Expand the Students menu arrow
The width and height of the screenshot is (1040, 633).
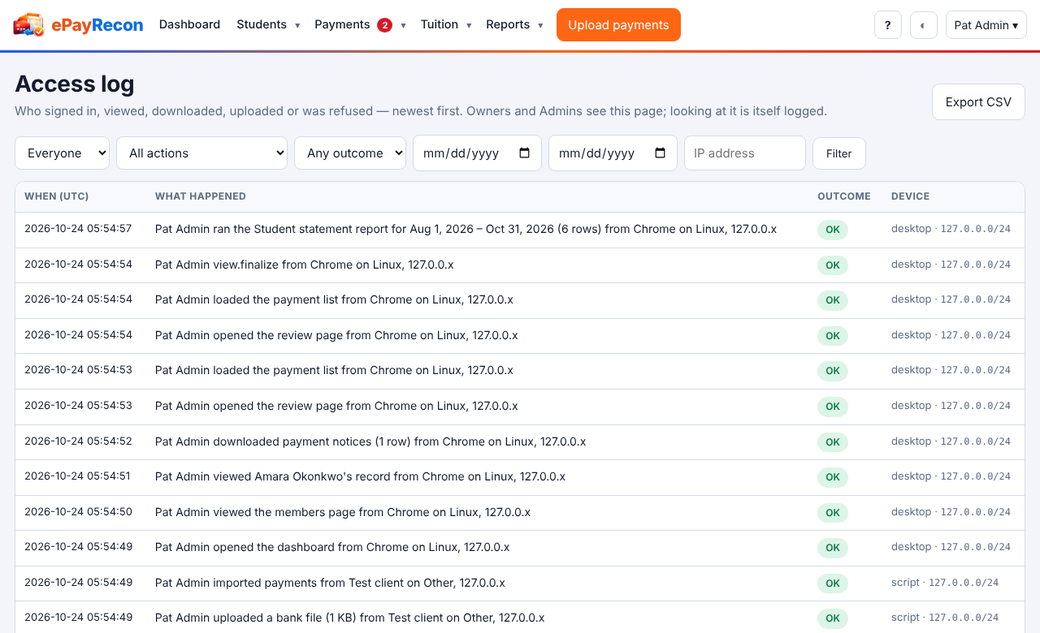pos(297,26)
